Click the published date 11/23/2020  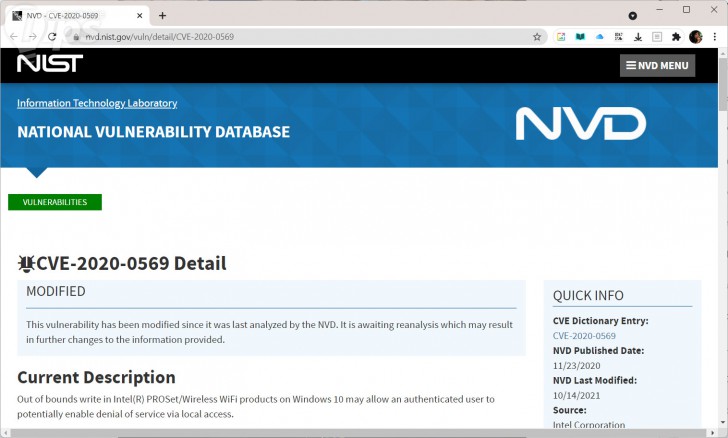576,366
